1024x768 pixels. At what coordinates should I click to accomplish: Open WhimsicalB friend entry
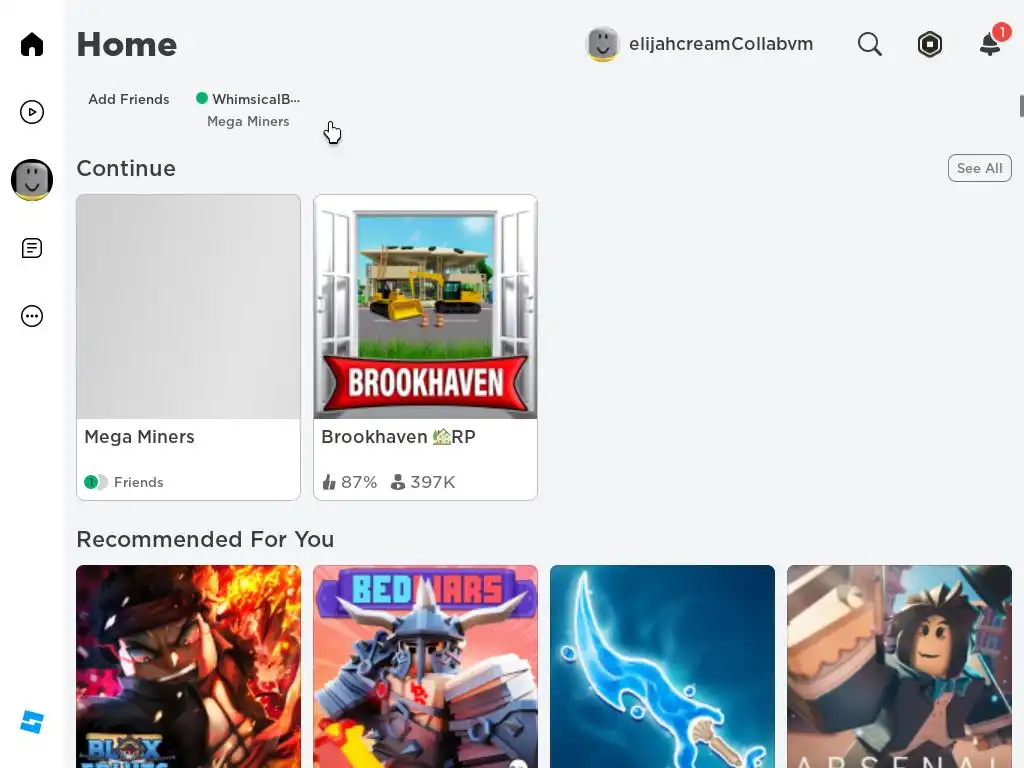(x=248, y=110)
